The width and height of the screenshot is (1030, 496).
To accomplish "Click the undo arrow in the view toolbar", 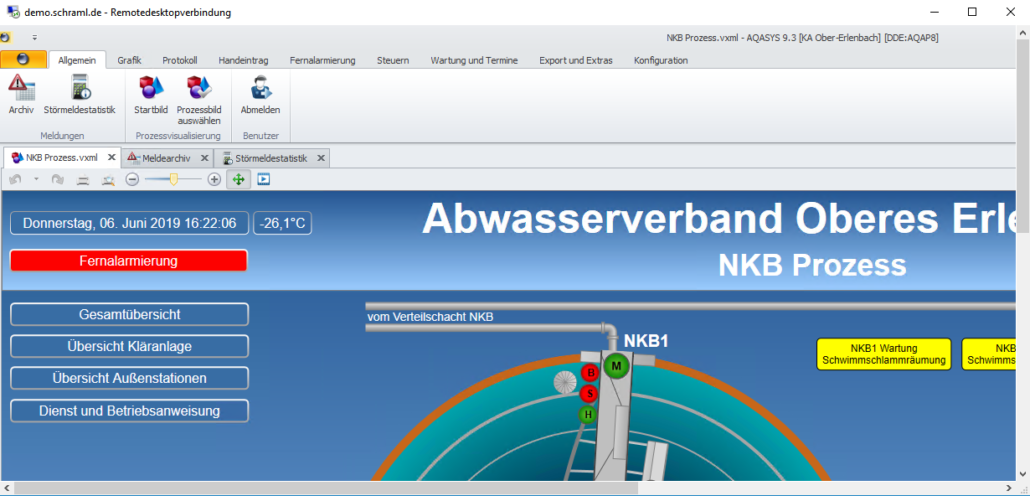I will 16,179.
